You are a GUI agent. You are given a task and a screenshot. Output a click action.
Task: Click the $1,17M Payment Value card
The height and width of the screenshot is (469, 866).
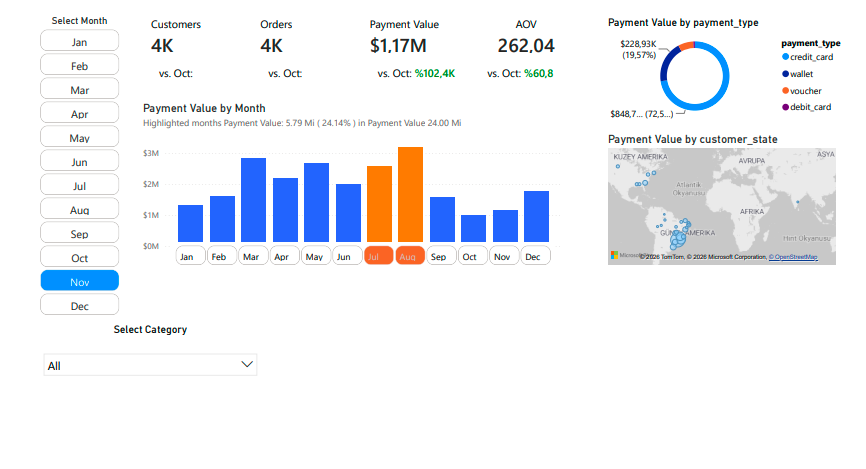tap(398, 46)
